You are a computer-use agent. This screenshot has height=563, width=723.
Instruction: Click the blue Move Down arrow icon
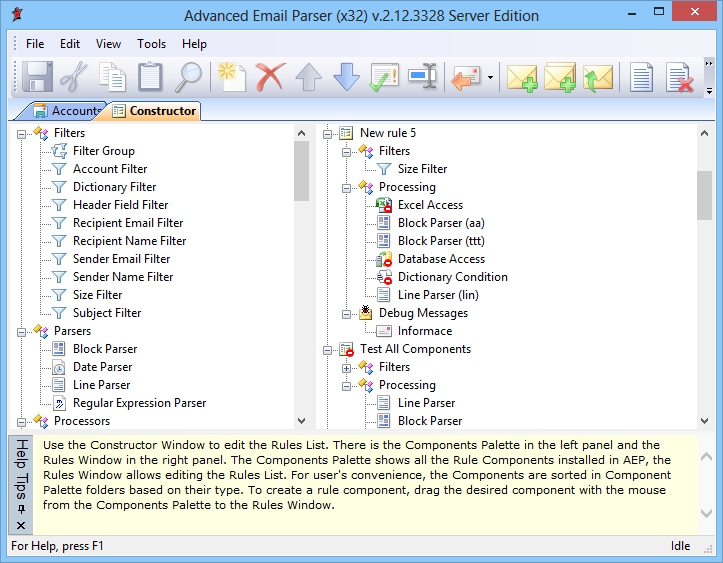[x=346, y=77]
